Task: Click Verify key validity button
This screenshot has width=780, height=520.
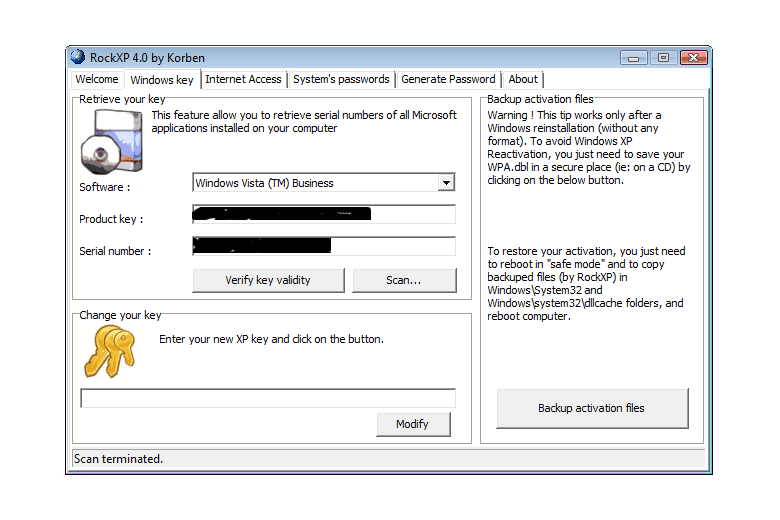Action: point(268,280)
